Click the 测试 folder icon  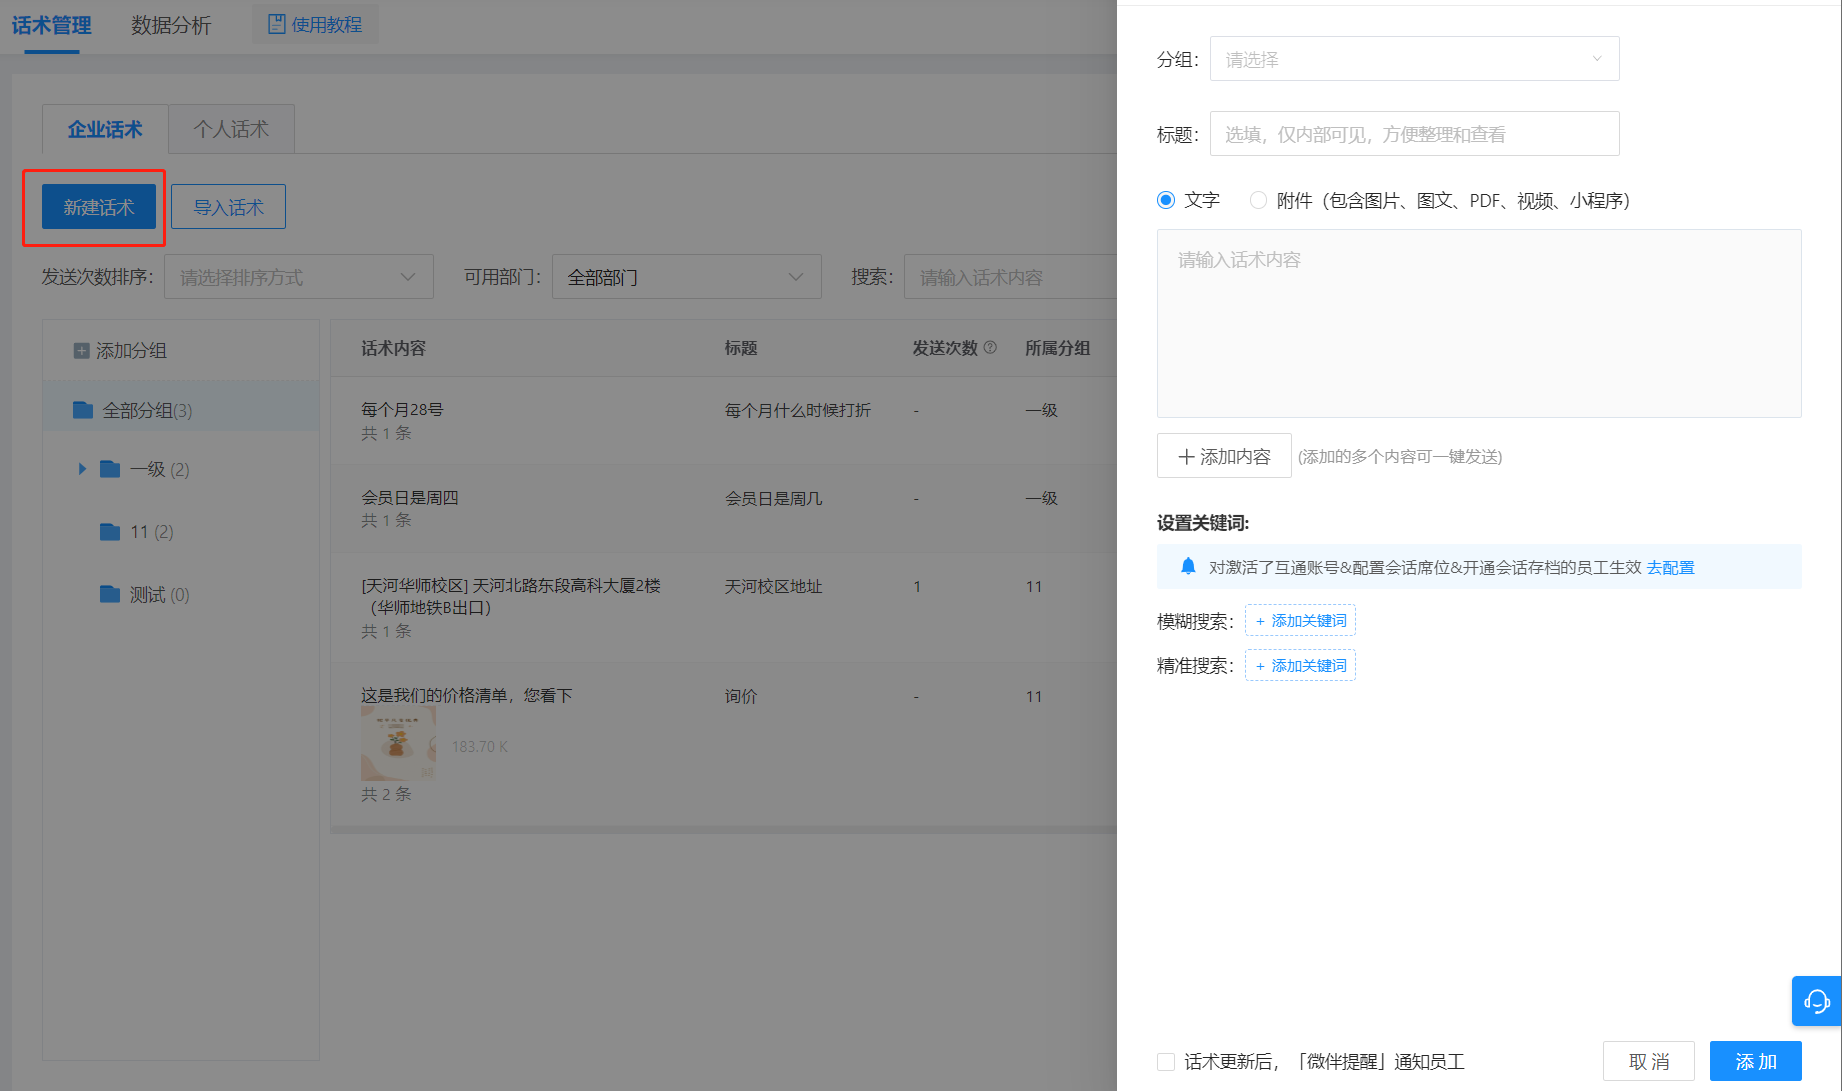(110, 594)
